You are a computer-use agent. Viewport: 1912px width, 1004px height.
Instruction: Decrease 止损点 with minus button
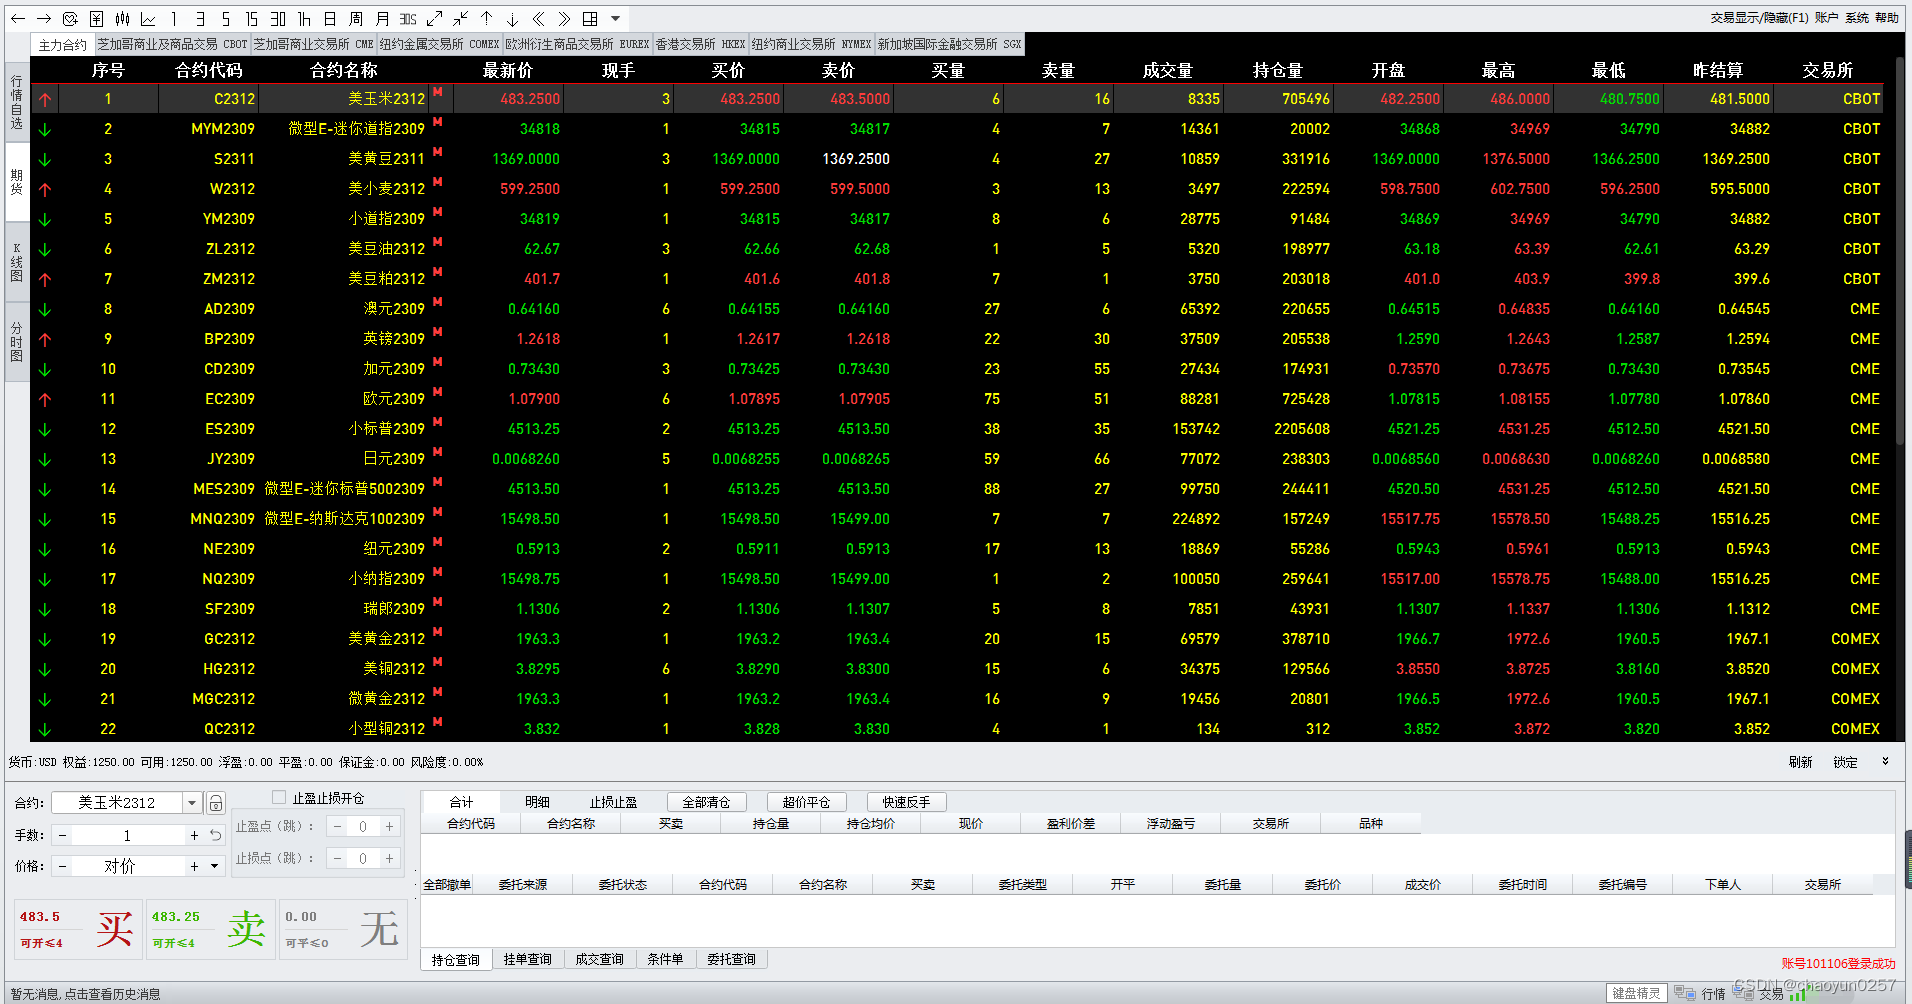[x=337, y=858]
